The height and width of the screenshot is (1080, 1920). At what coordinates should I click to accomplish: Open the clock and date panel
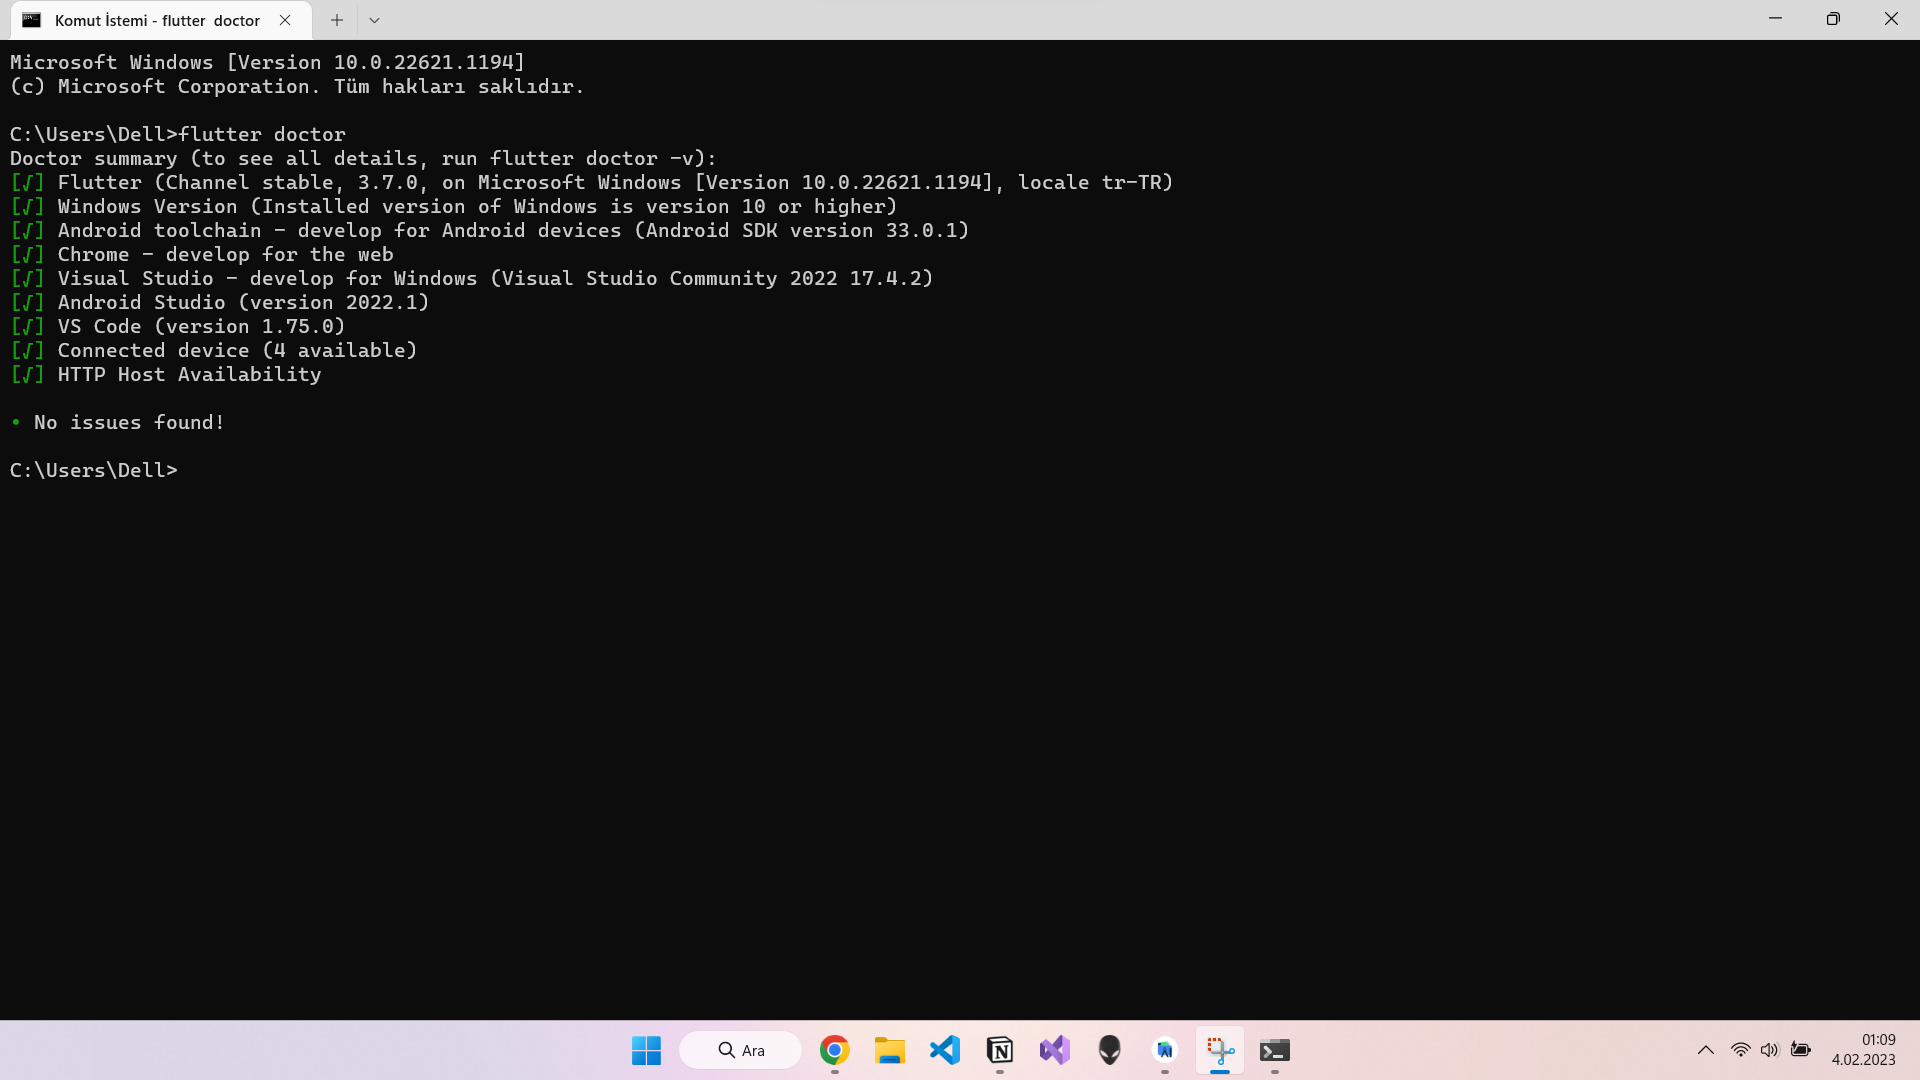pyautogui.click(x=1863, y=1050)
